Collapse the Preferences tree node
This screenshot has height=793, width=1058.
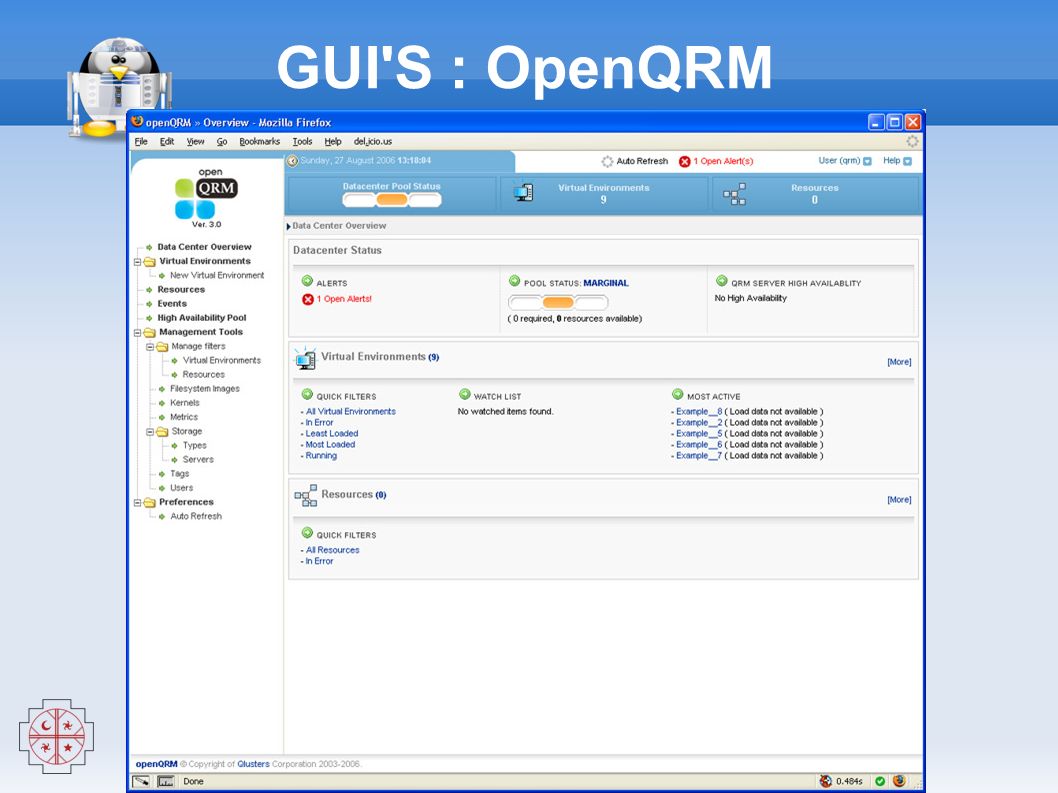pos(138,503)
